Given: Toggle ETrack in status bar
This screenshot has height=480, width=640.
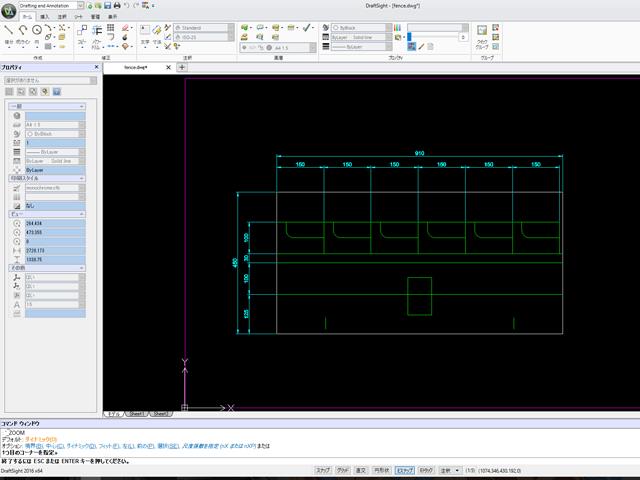Looking at the screenshot, I should [x=426, y=471].
